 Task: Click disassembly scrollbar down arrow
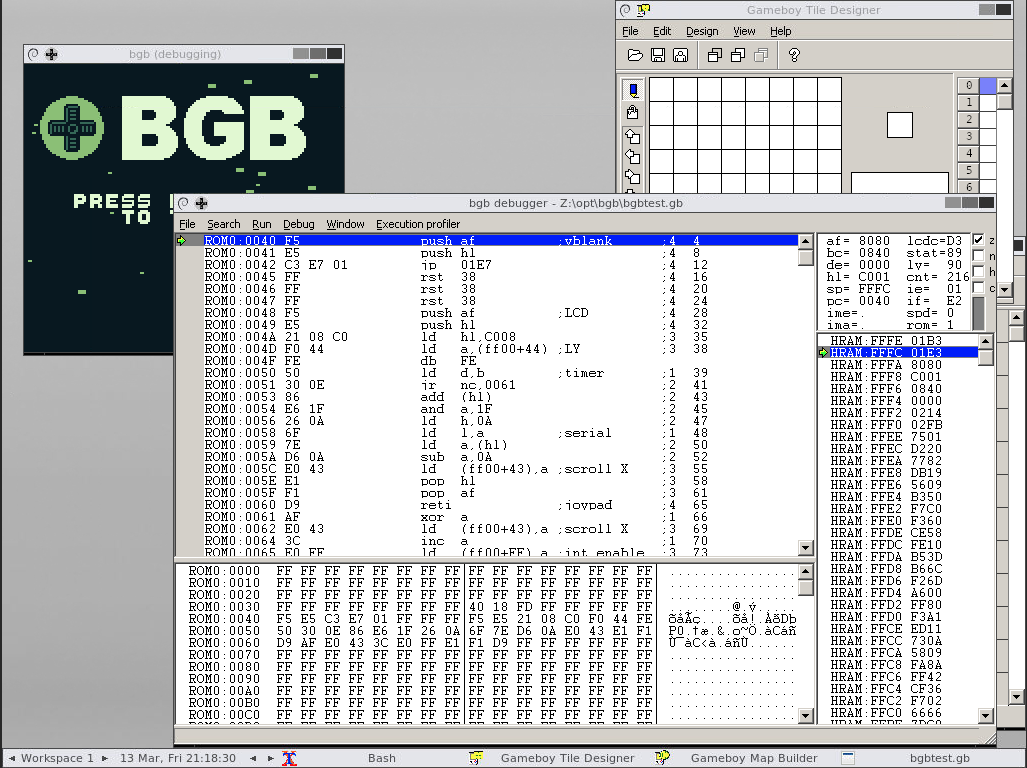[x=806, y=547]
